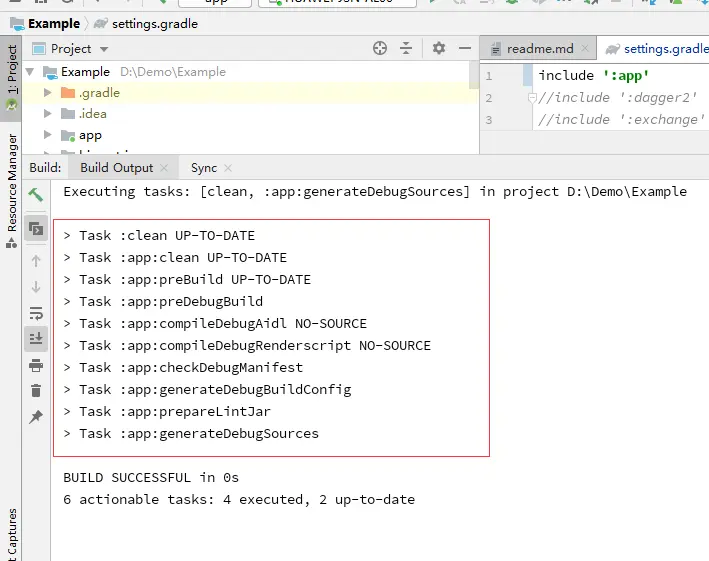This screenshot has height=561, width=709.
Task: Click 'BUILD SUCCESSFUL in 0s' text
Action: pos(151,478)
